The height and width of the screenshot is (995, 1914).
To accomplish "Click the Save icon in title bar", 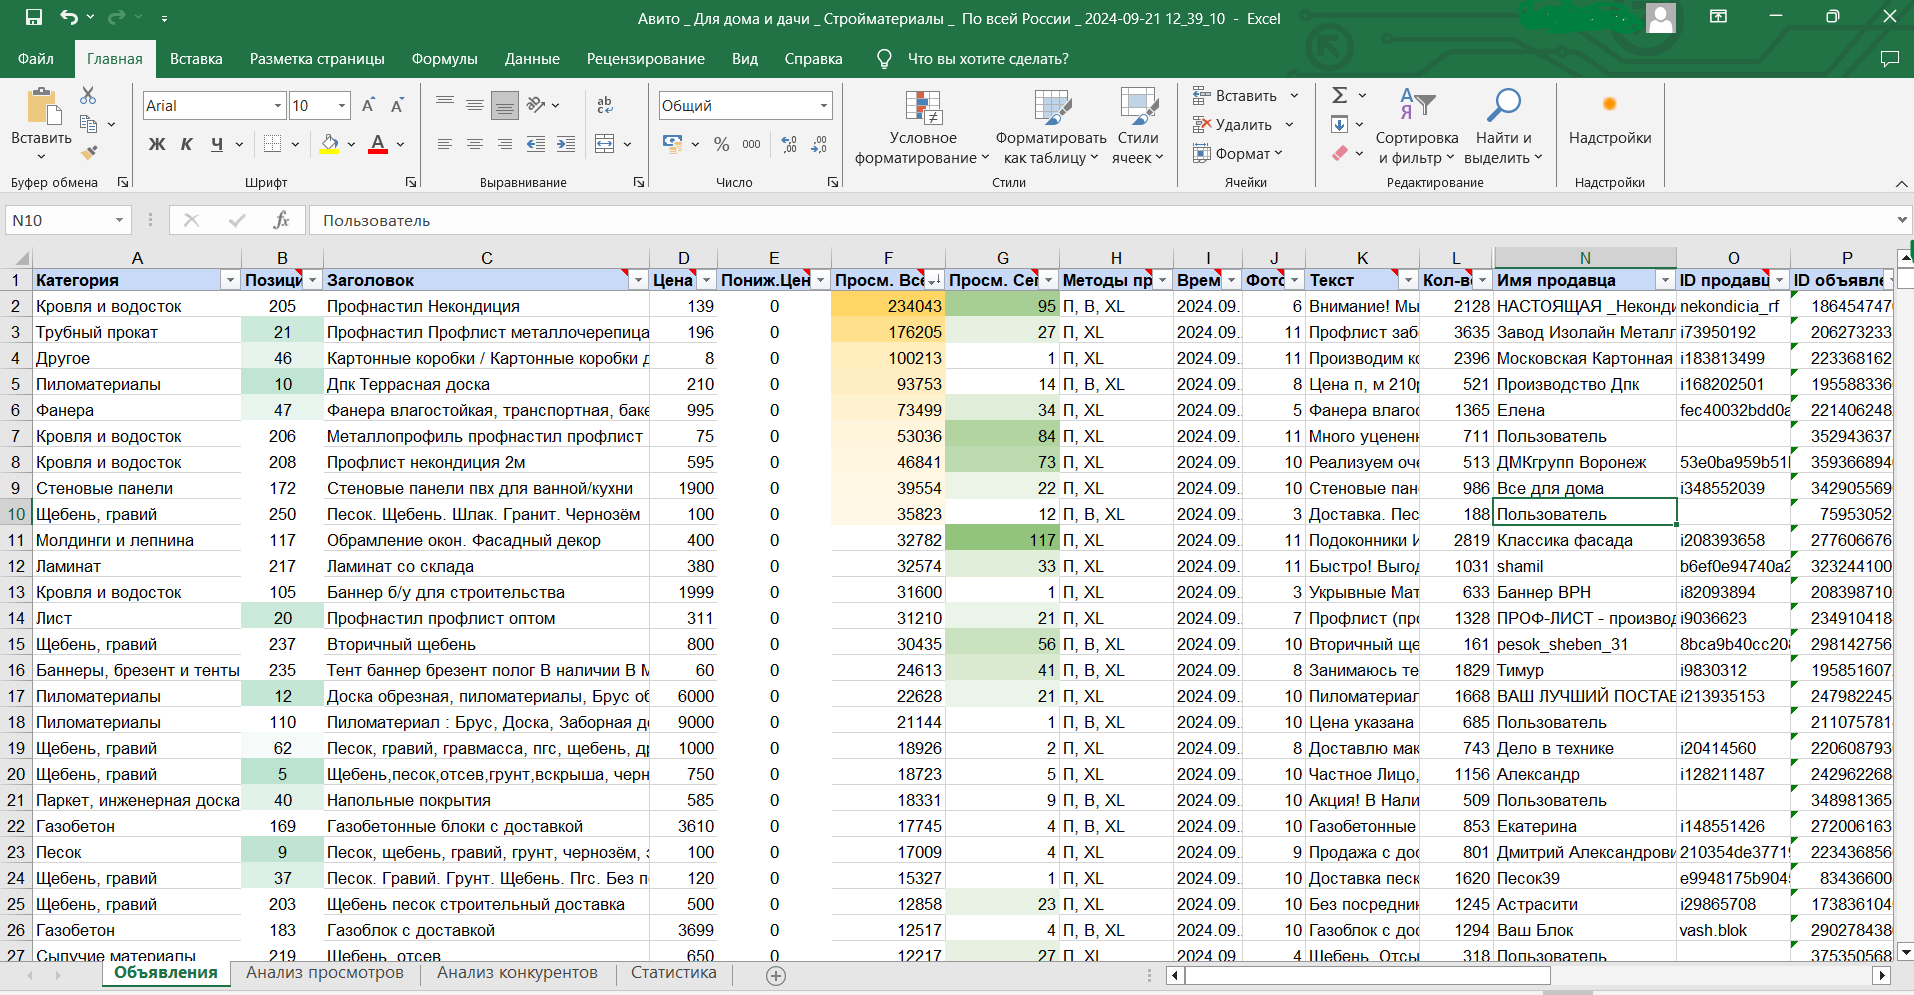I will click(34, 18).
